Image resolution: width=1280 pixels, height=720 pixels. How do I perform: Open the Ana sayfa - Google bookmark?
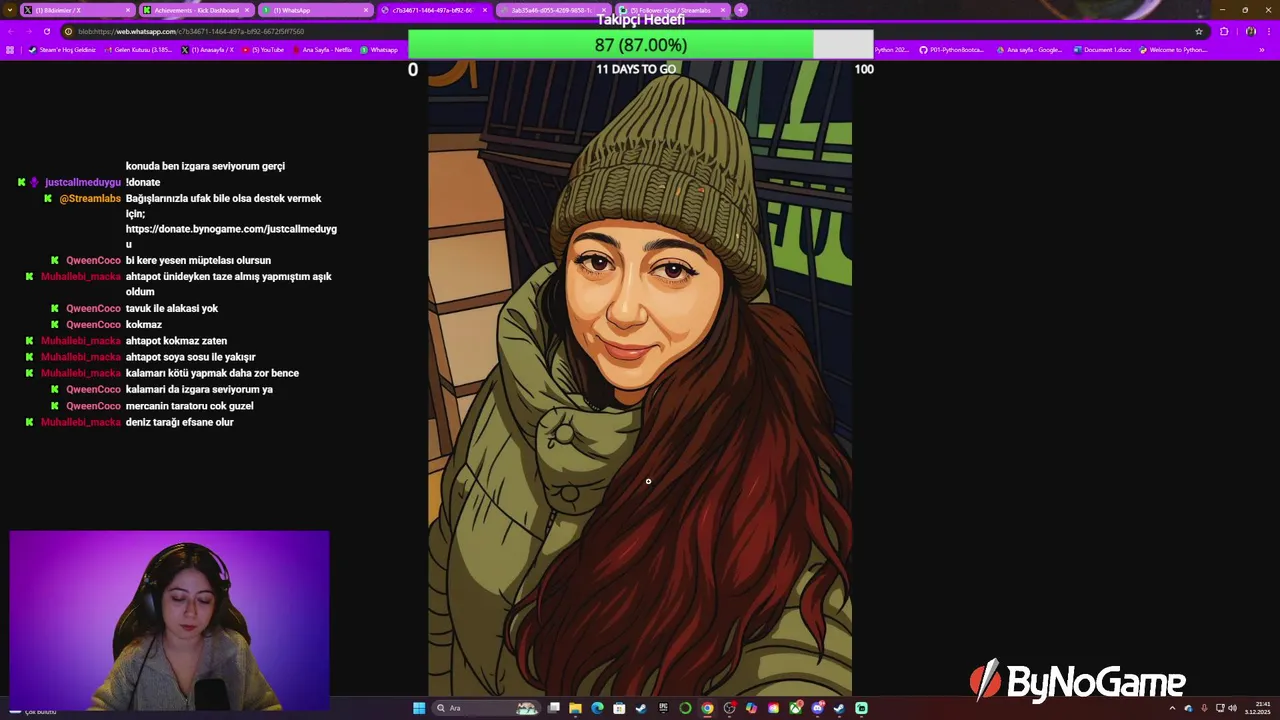pos(1029,50)
